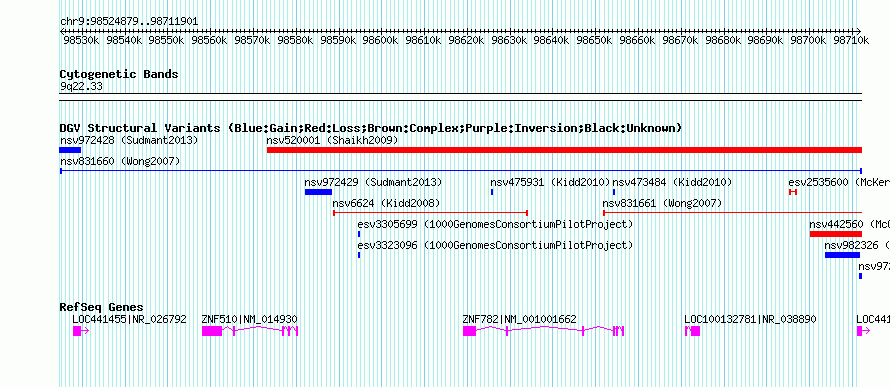This screenshot has height=387, width=890.
Task: Click the small blue esv3323096 variant mark
Action: (359, 255)
